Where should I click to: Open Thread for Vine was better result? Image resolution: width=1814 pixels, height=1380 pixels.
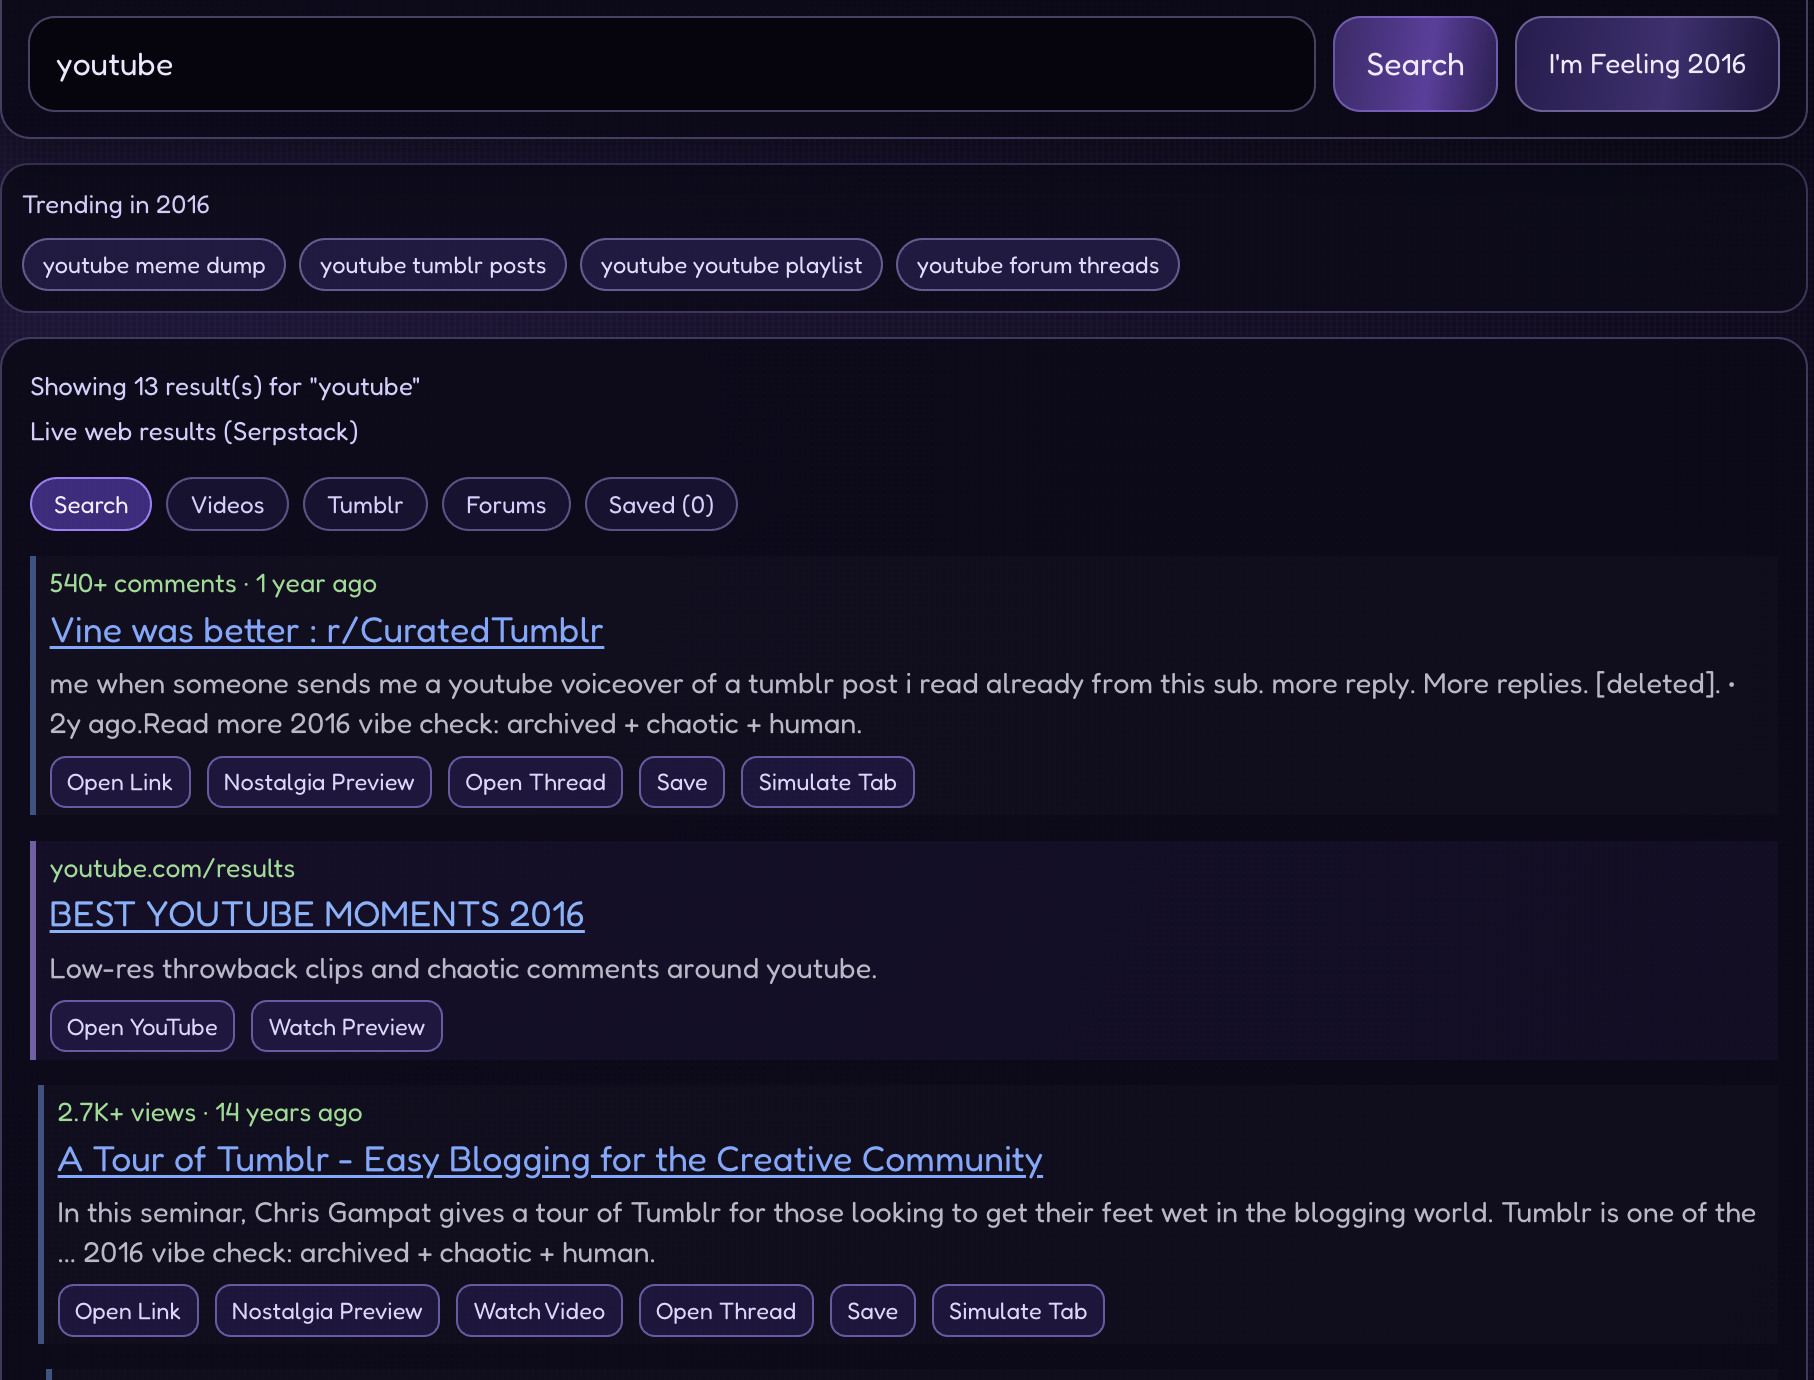[x=535, y=782]
